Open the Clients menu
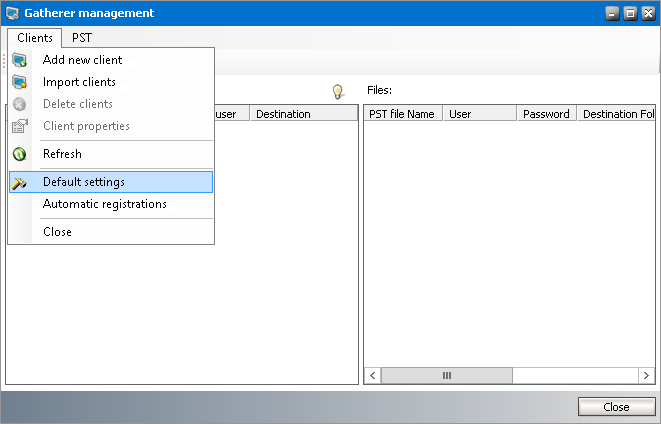Image resolution: width=661 pixels, height=424 pixels. [35, 38]
